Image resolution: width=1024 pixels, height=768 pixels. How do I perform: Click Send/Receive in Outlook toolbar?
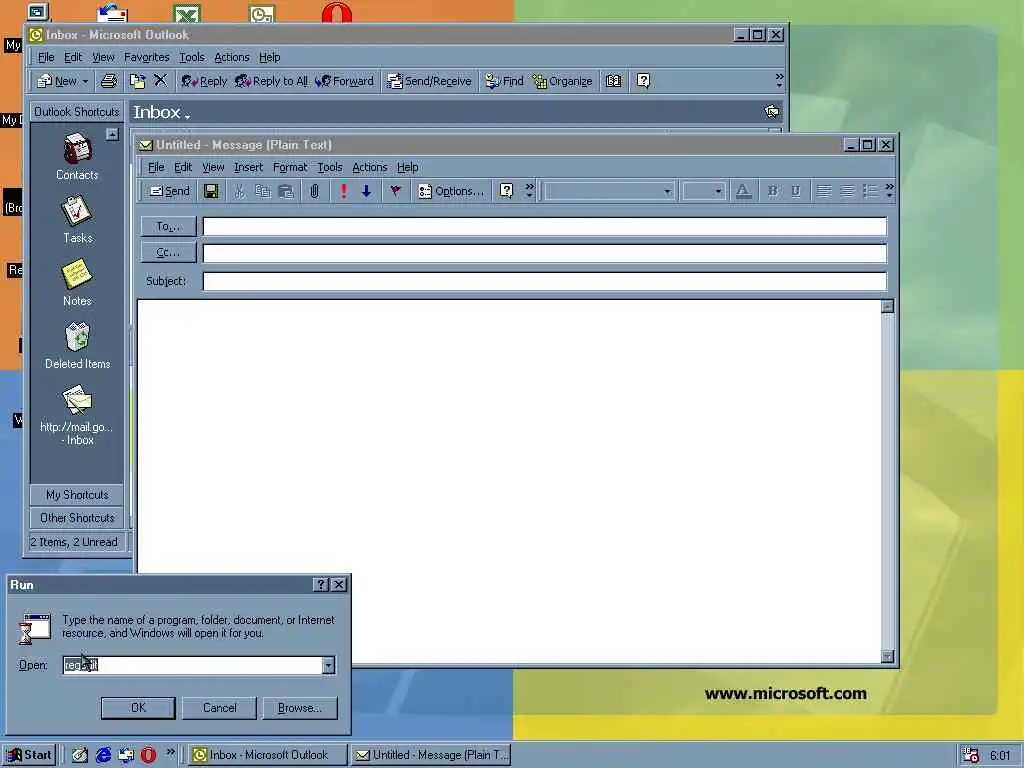(429, 81)
